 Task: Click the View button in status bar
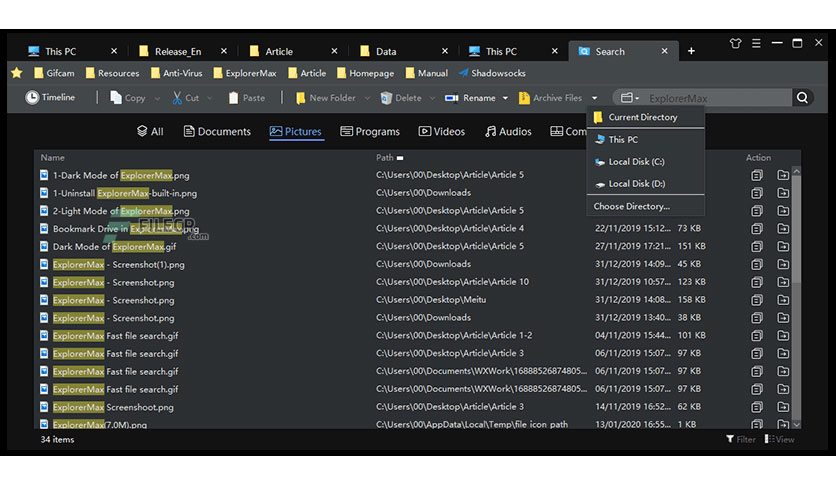coord(779,439)
